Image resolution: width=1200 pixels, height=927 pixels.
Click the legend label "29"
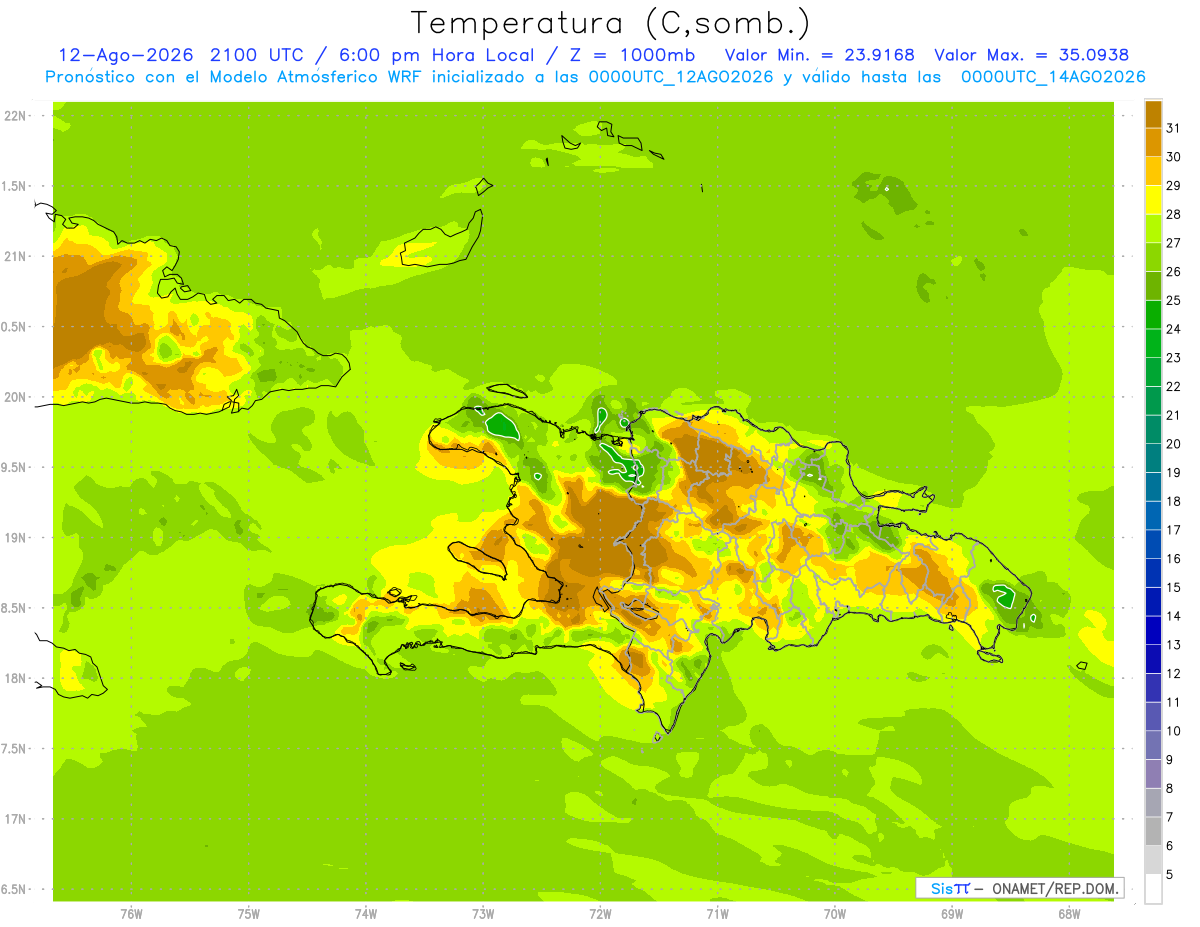point(1174,185)
